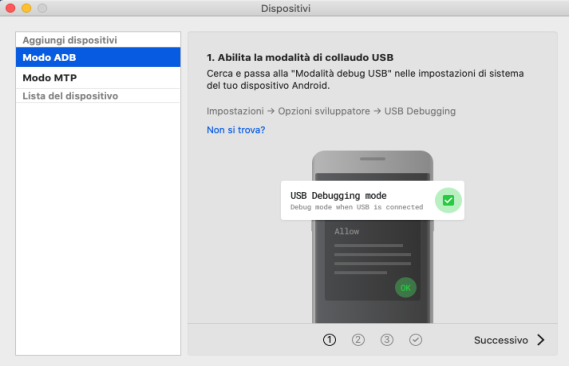Select Modo MTP in the sidebar
Screen dimensions: 569x366
click(98, 78)
